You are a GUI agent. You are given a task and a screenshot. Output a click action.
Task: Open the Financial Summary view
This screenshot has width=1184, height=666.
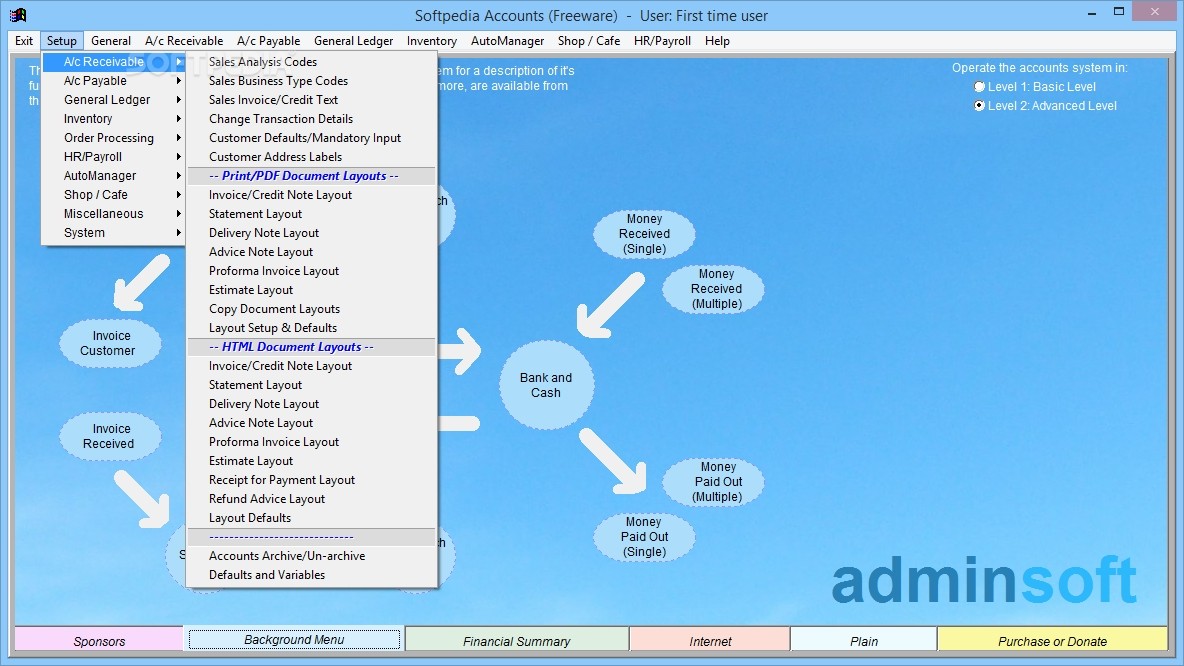[x=516, y=640]
